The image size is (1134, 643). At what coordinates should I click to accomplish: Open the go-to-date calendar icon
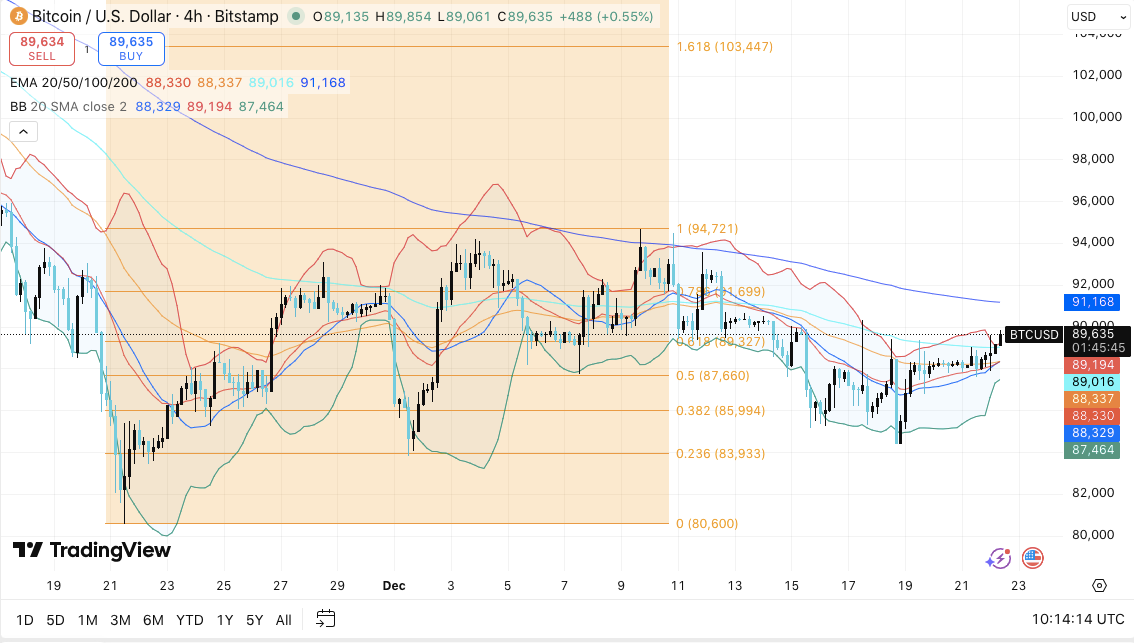325,619
